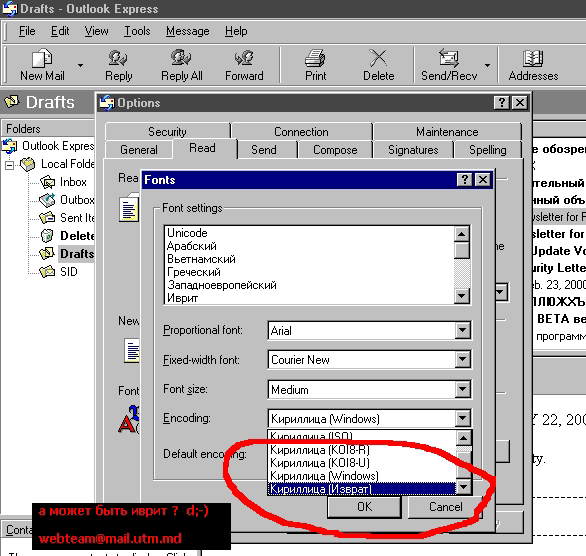Open the Help menu

pyautogui.click(x=236, y=31)
